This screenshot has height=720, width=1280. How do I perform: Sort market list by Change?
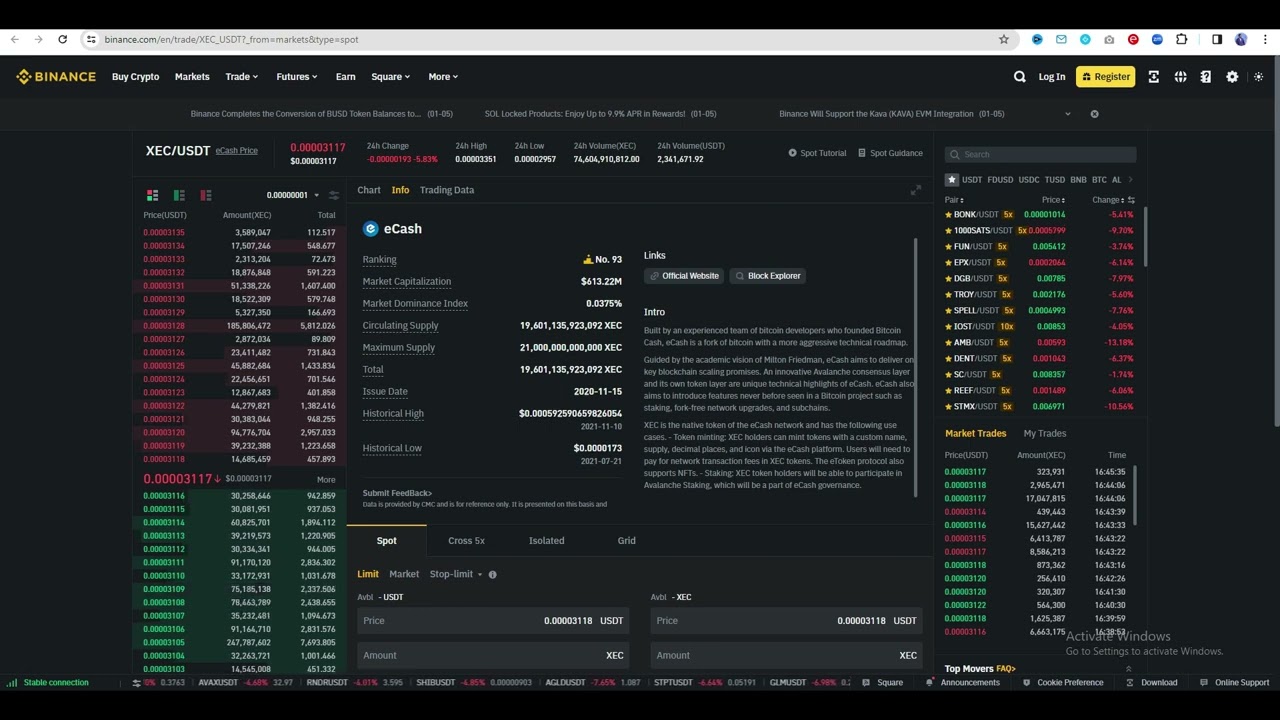[x=1108, y=200]
